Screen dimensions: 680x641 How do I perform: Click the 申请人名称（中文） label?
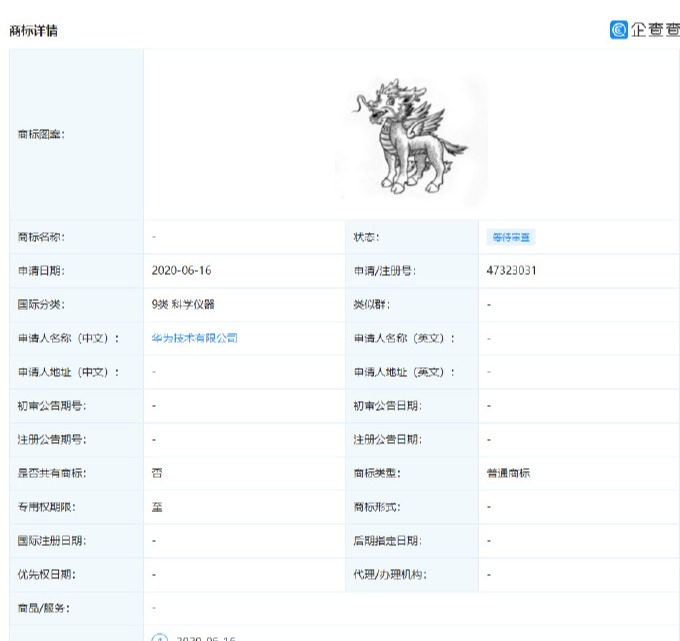pos(68,338)
